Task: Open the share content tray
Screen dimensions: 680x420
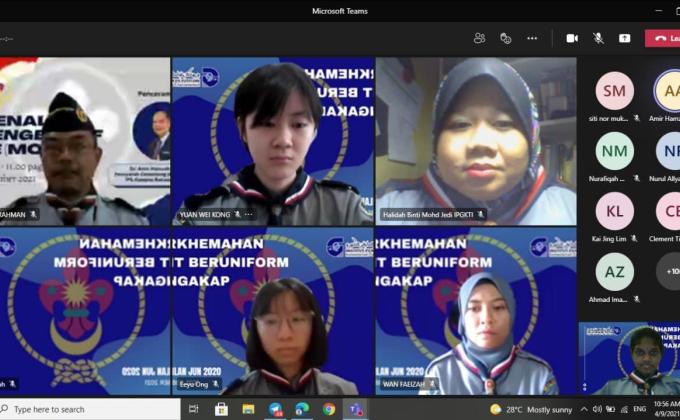Action: pos(624,38)
